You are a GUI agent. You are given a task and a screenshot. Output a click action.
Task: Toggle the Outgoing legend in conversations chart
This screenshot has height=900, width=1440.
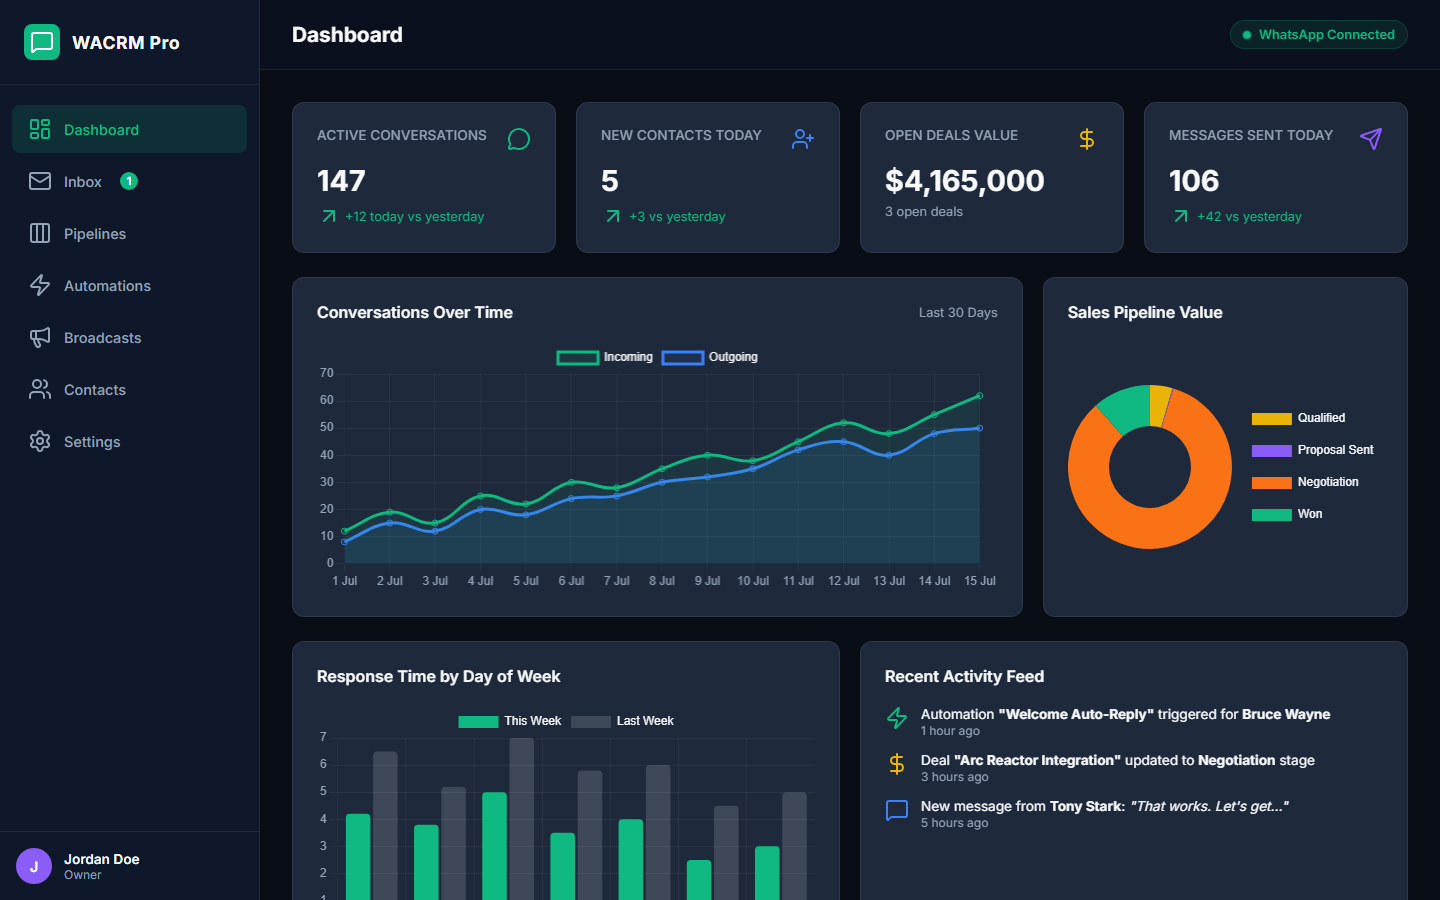710,357
